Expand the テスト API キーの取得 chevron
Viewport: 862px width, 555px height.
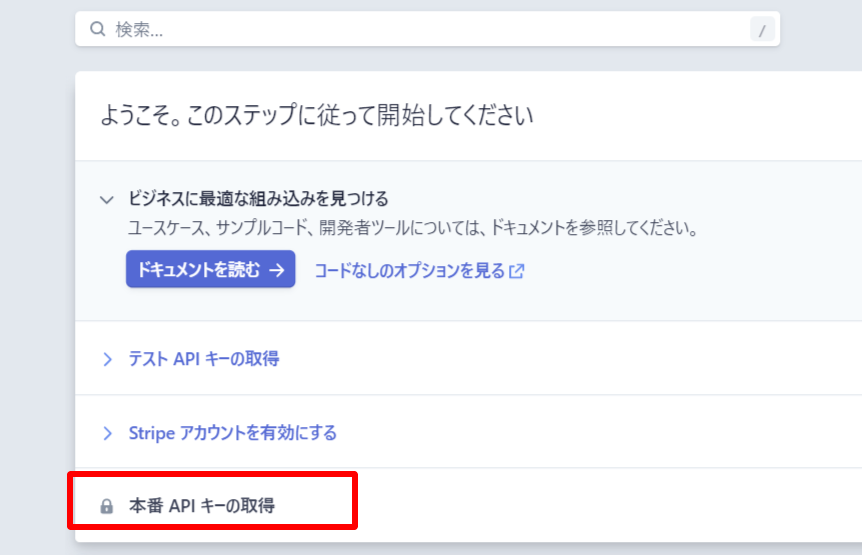coord(107,359)
